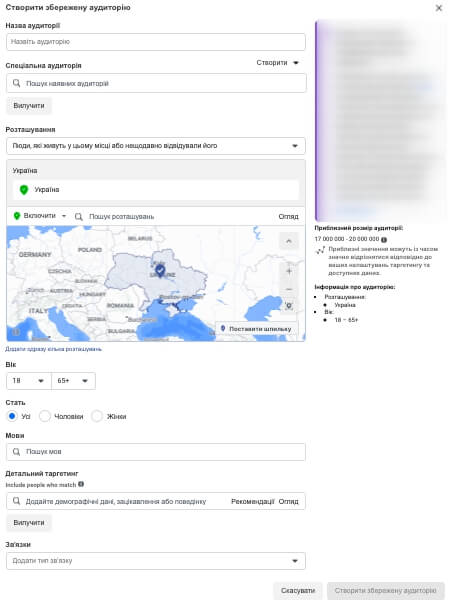450x602 pixels.
Task: Click the Назва аудиторії name input field
Action: coord(156,42)
